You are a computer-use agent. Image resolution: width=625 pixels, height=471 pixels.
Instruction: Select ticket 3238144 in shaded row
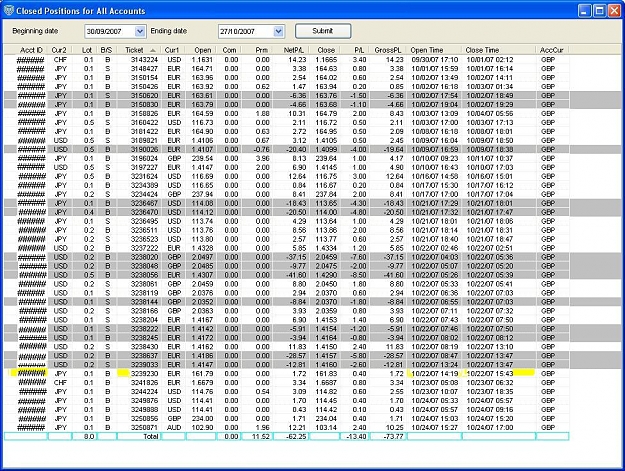point(144,302)
